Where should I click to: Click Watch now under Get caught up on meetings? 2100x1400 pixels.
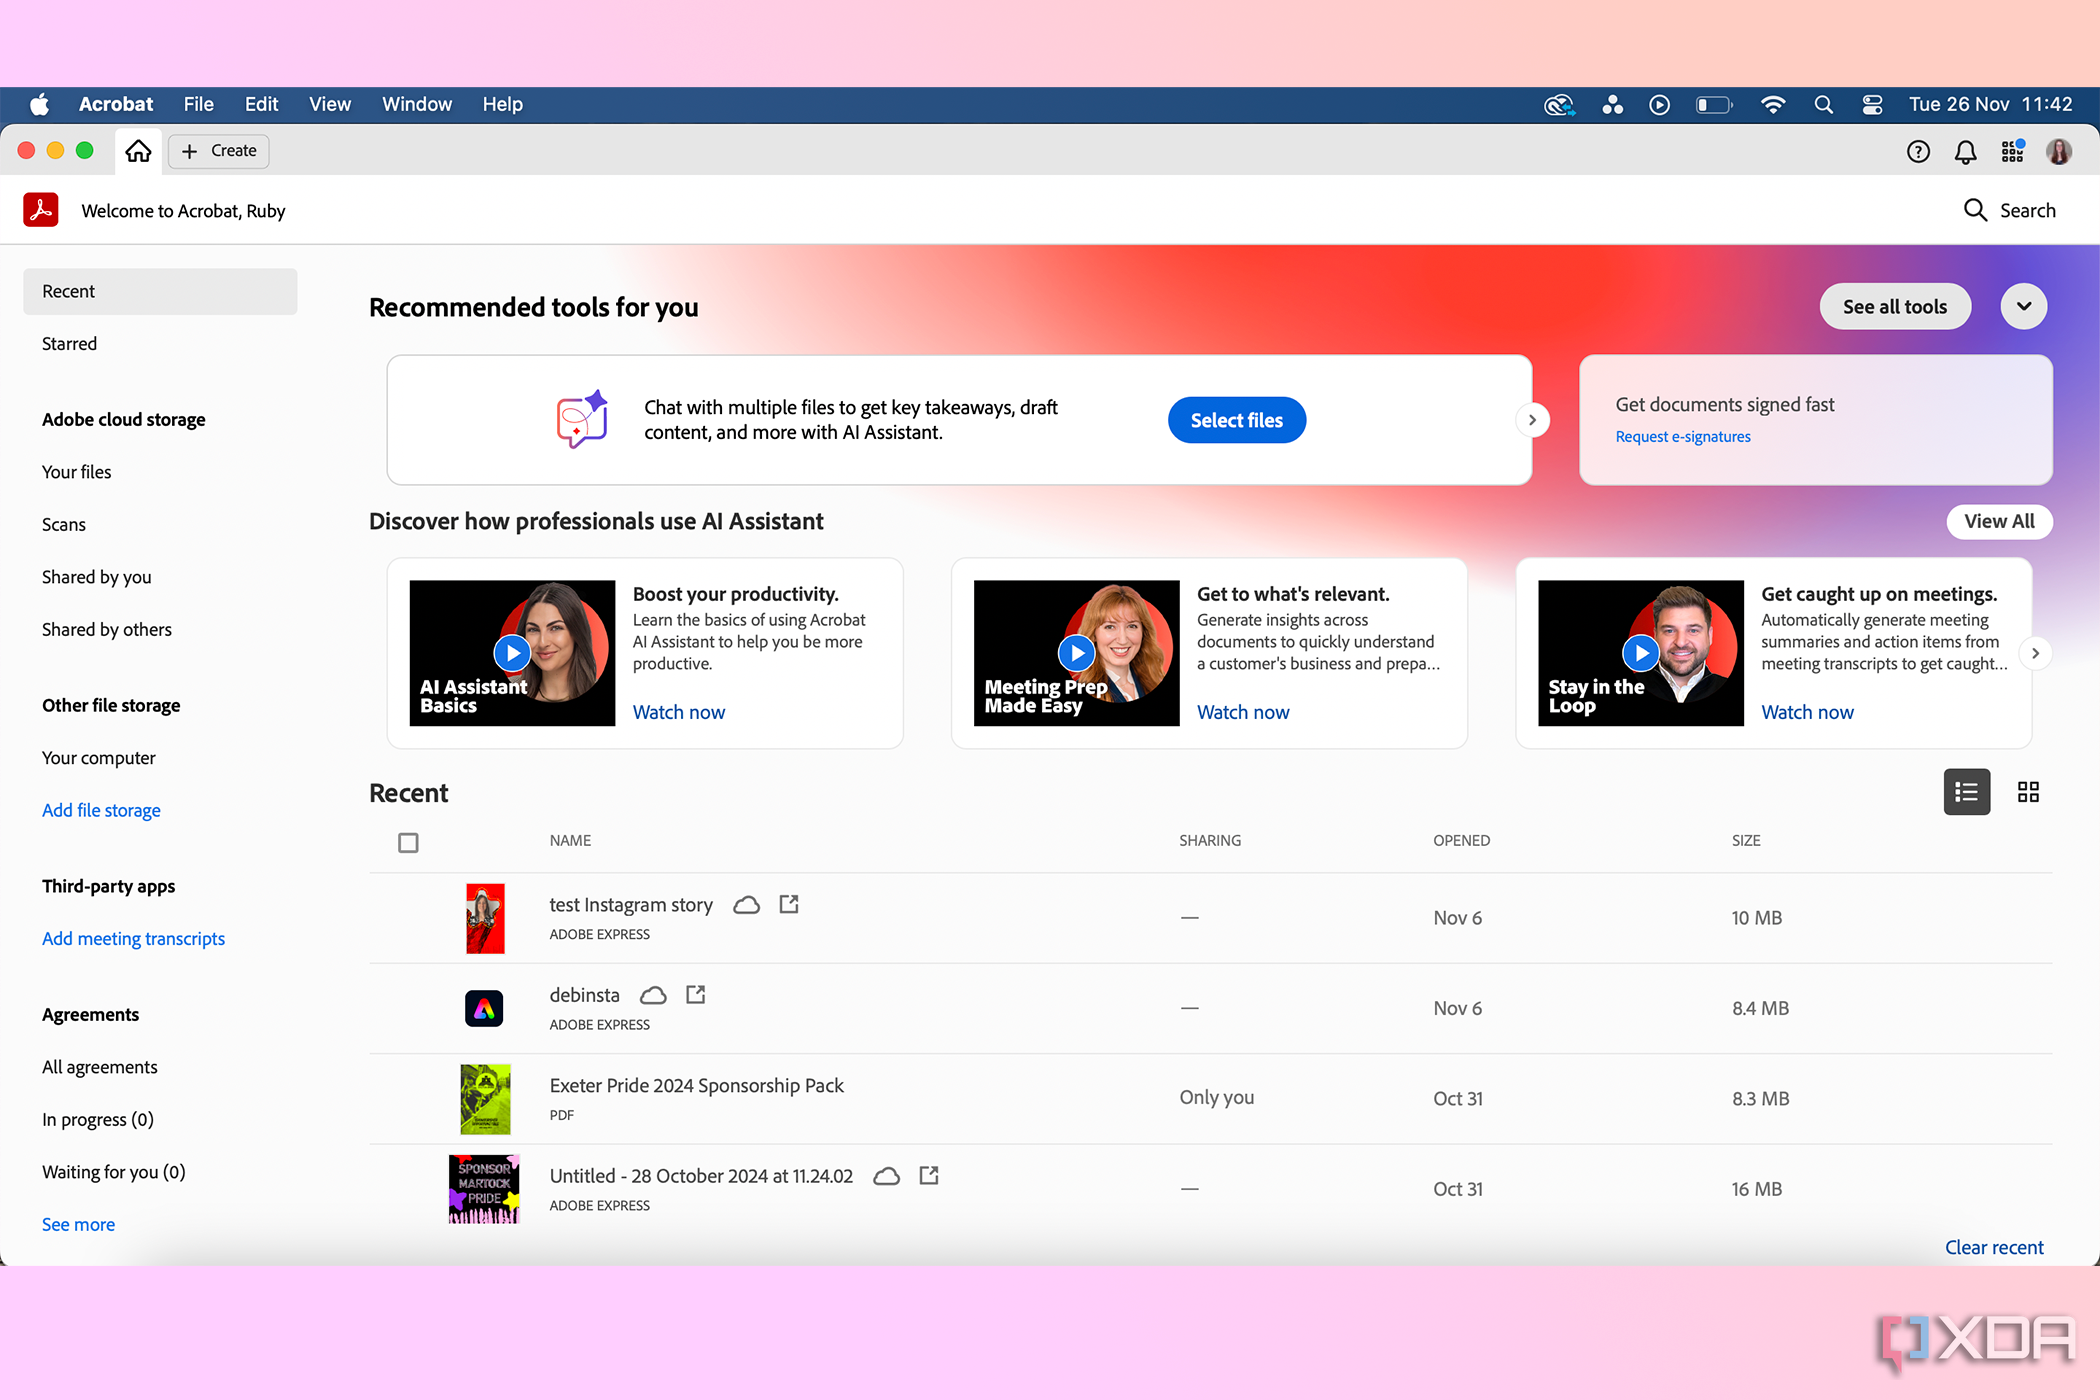(x=1807, y=712)
